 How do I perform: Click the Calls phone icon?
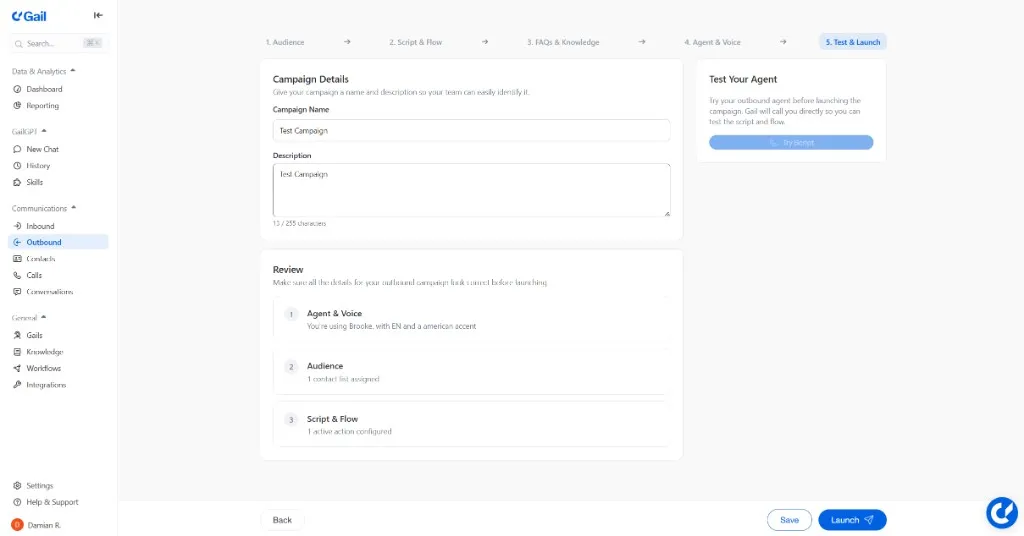click(x=17, y=276)
